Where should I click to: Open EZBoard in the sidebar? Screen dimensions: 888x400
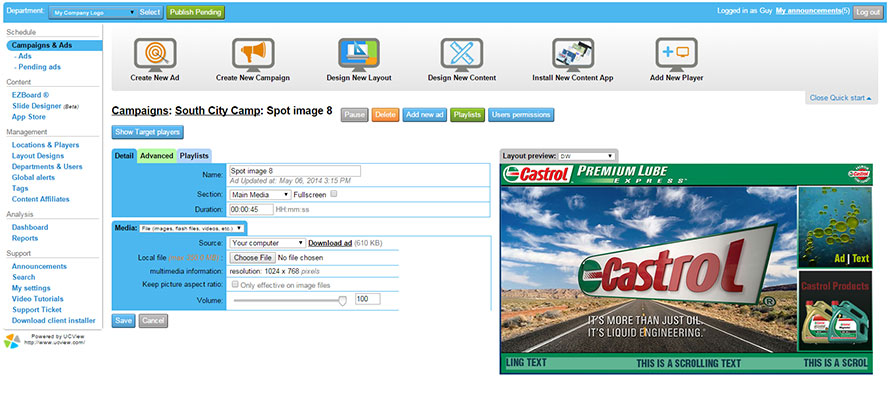(31, 95)
